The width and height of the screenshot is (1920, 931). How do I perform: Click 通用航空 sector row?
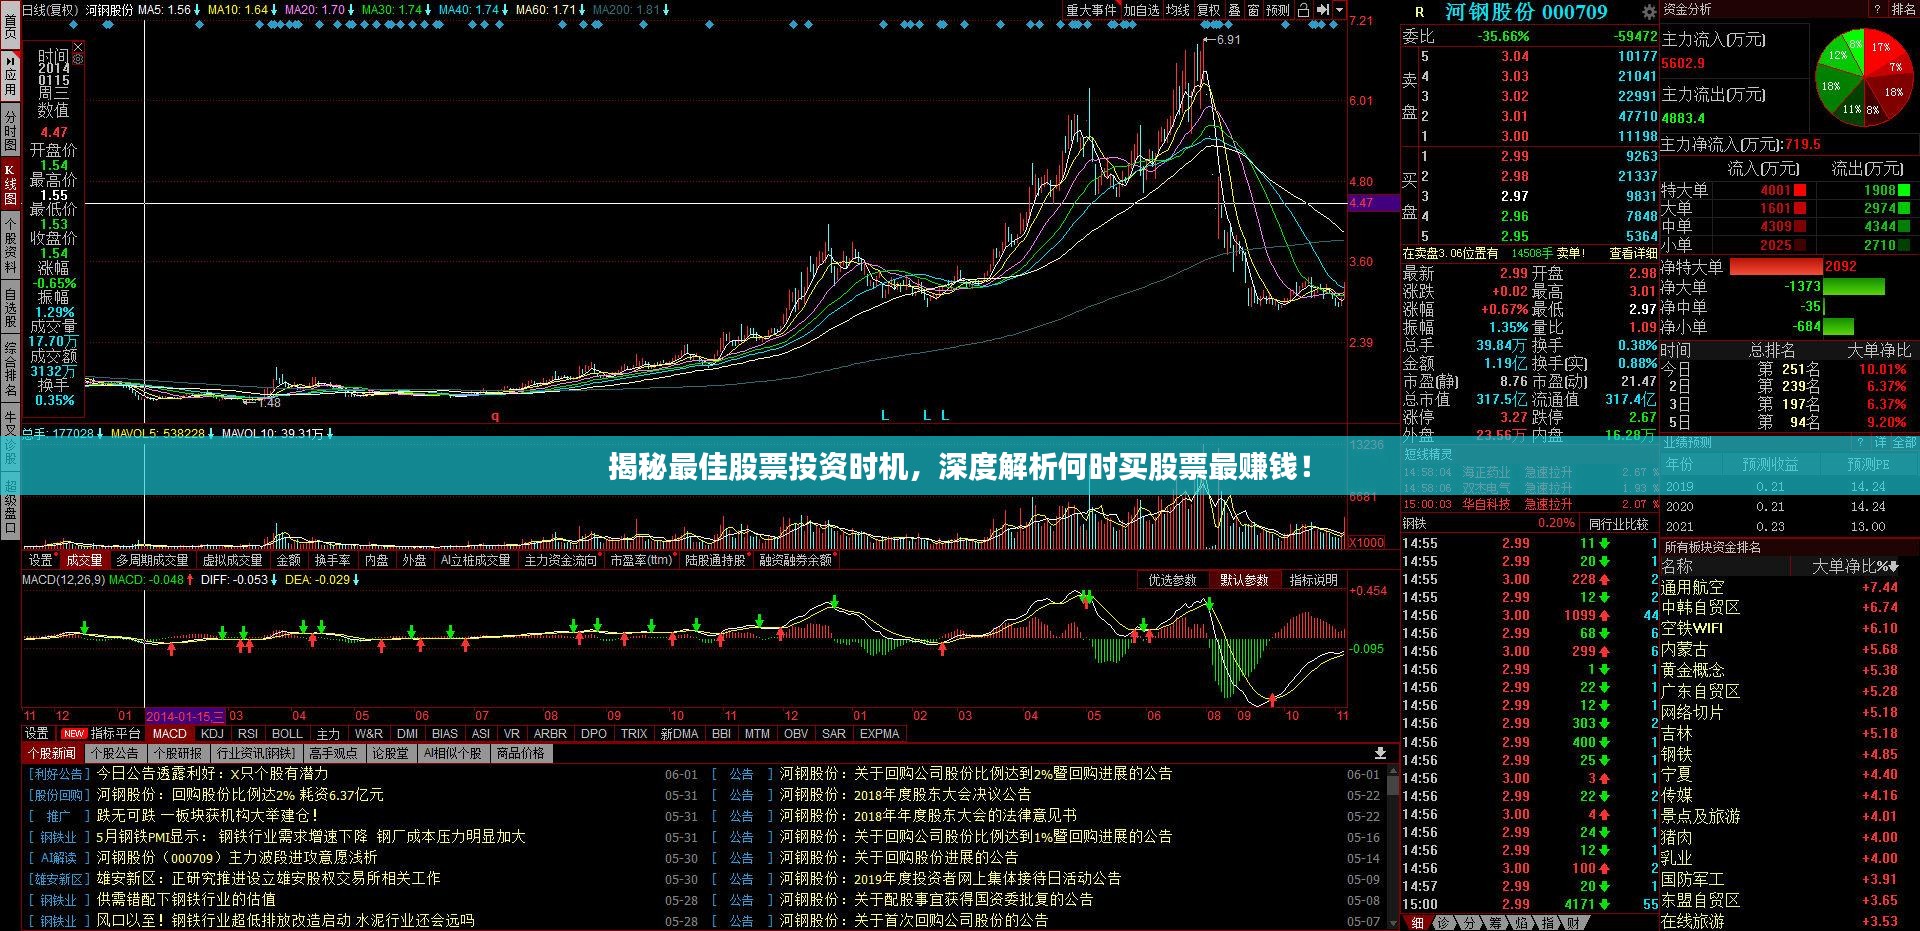(x=1780, y=587)
